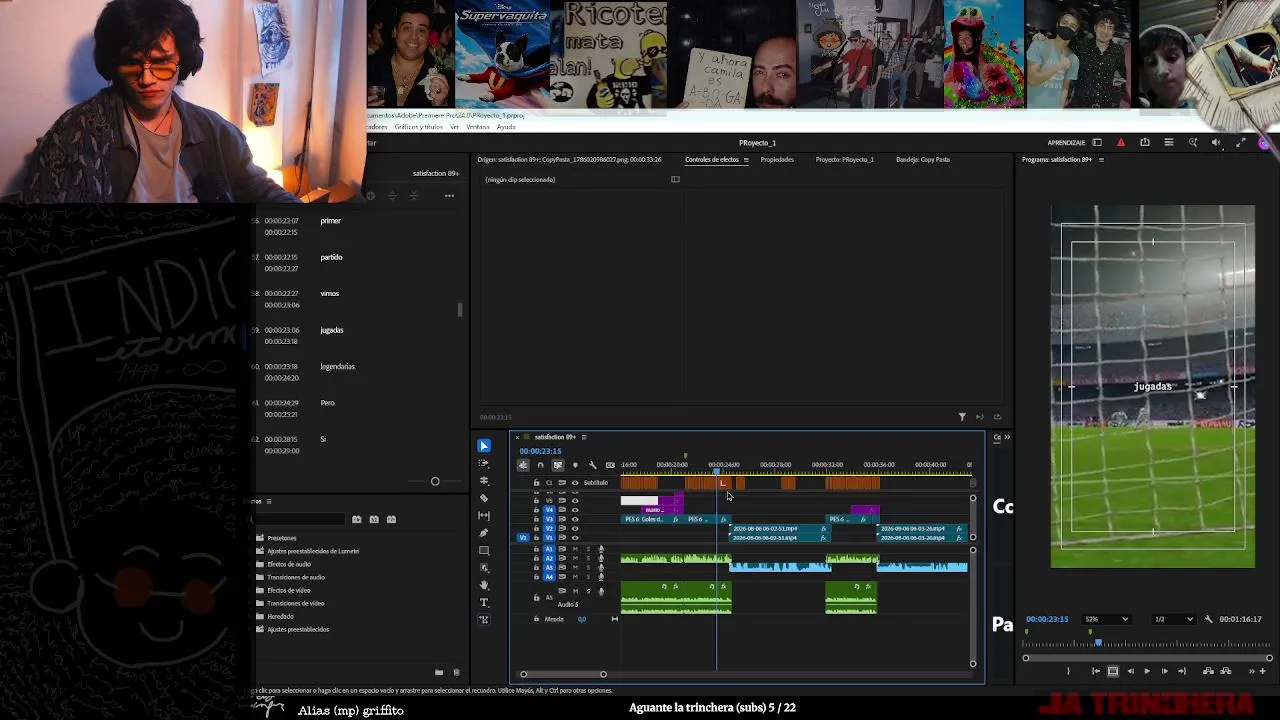The image size is (1280, 720).
Task: Add a marker in the timeline header
Action: (575, 465)
